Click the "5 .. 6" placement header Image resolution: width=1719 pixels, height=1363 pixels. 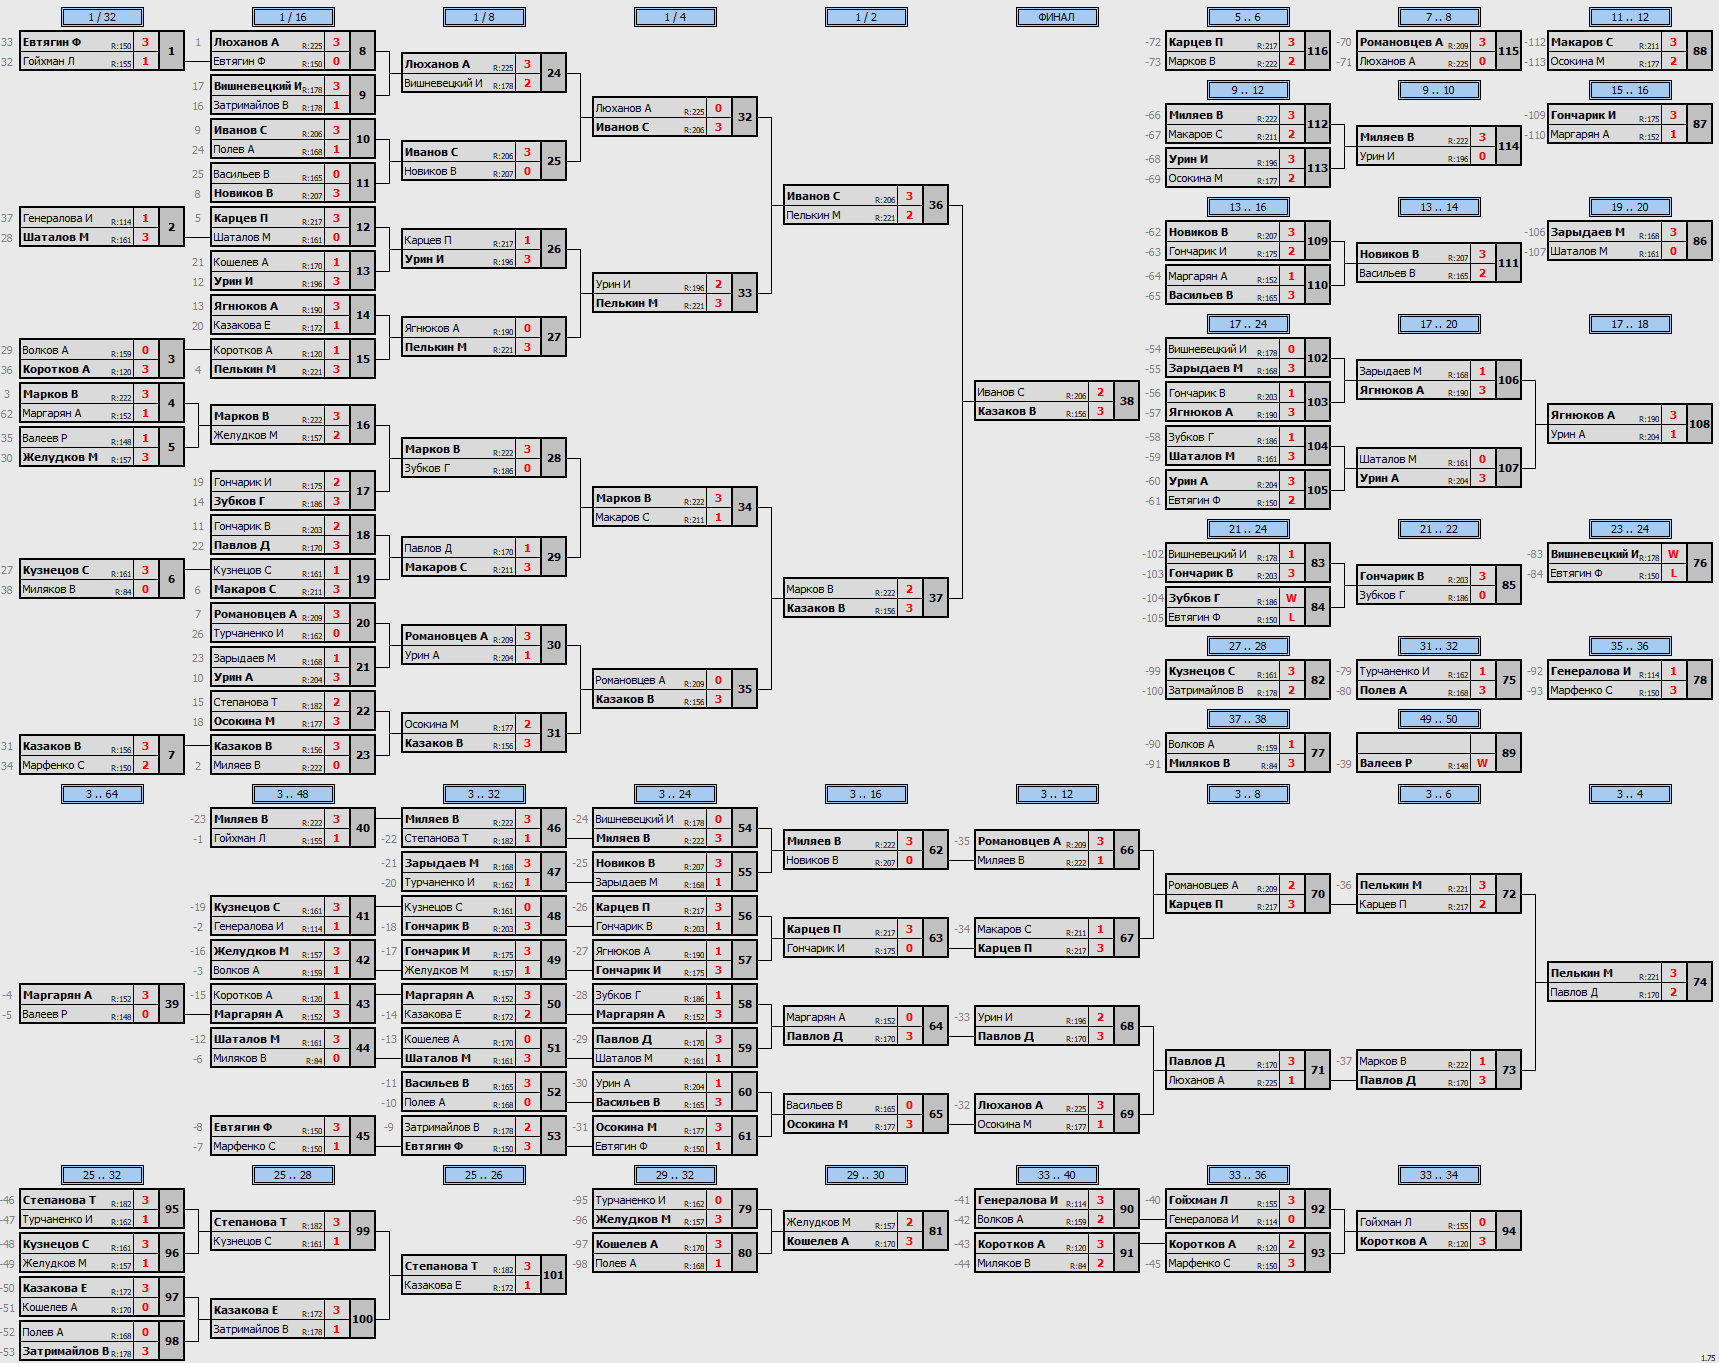pyautogui.click(x=1248, y=17)
